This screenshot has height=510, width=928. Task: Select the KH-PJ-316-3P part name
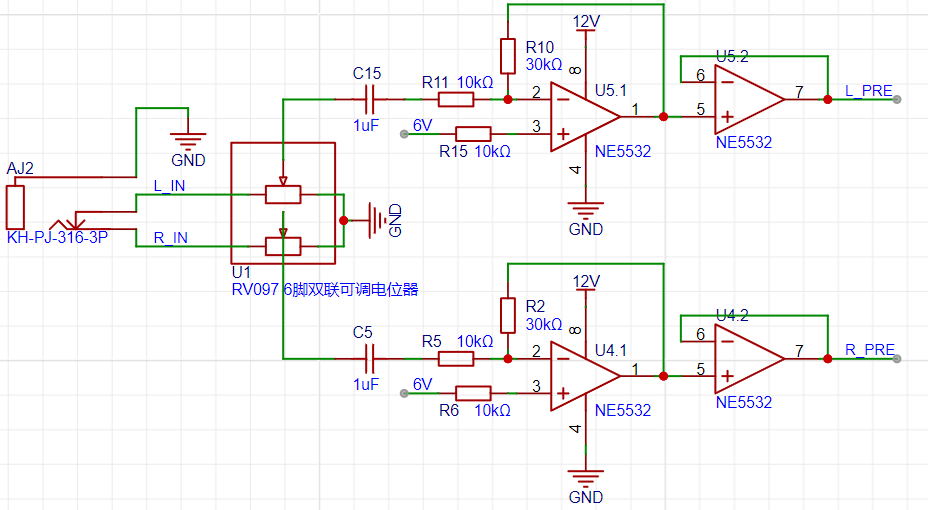(x=57, y=238)
